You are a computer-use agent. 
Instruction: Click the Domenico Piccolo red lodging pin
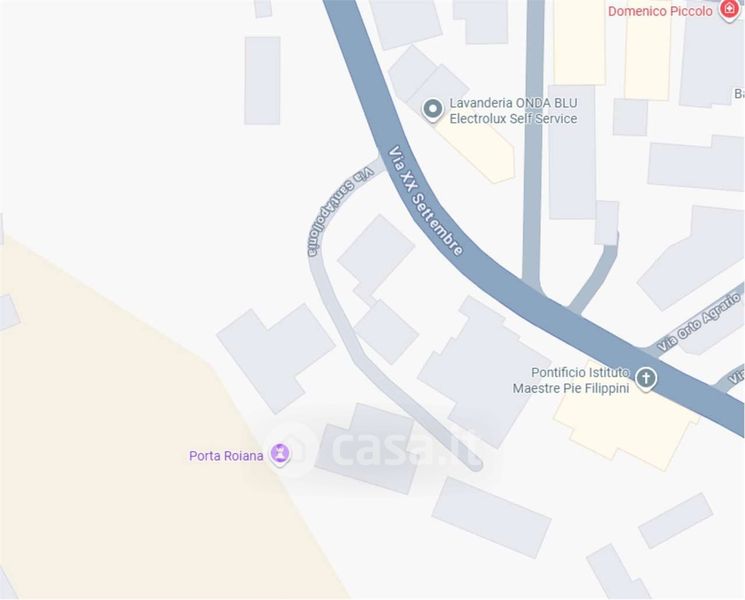(730, 10)
